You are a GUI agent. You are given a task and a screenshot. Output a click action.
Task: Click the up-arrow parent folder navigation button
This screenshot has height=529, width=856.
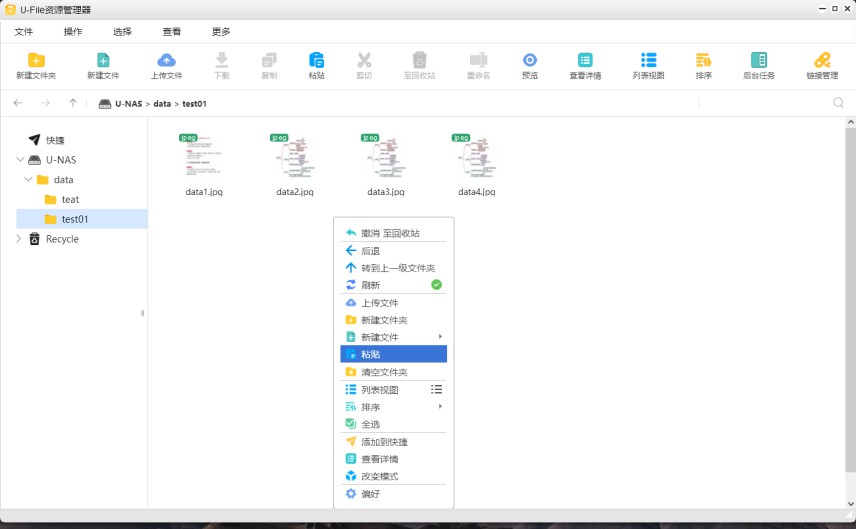pos(73,103)
